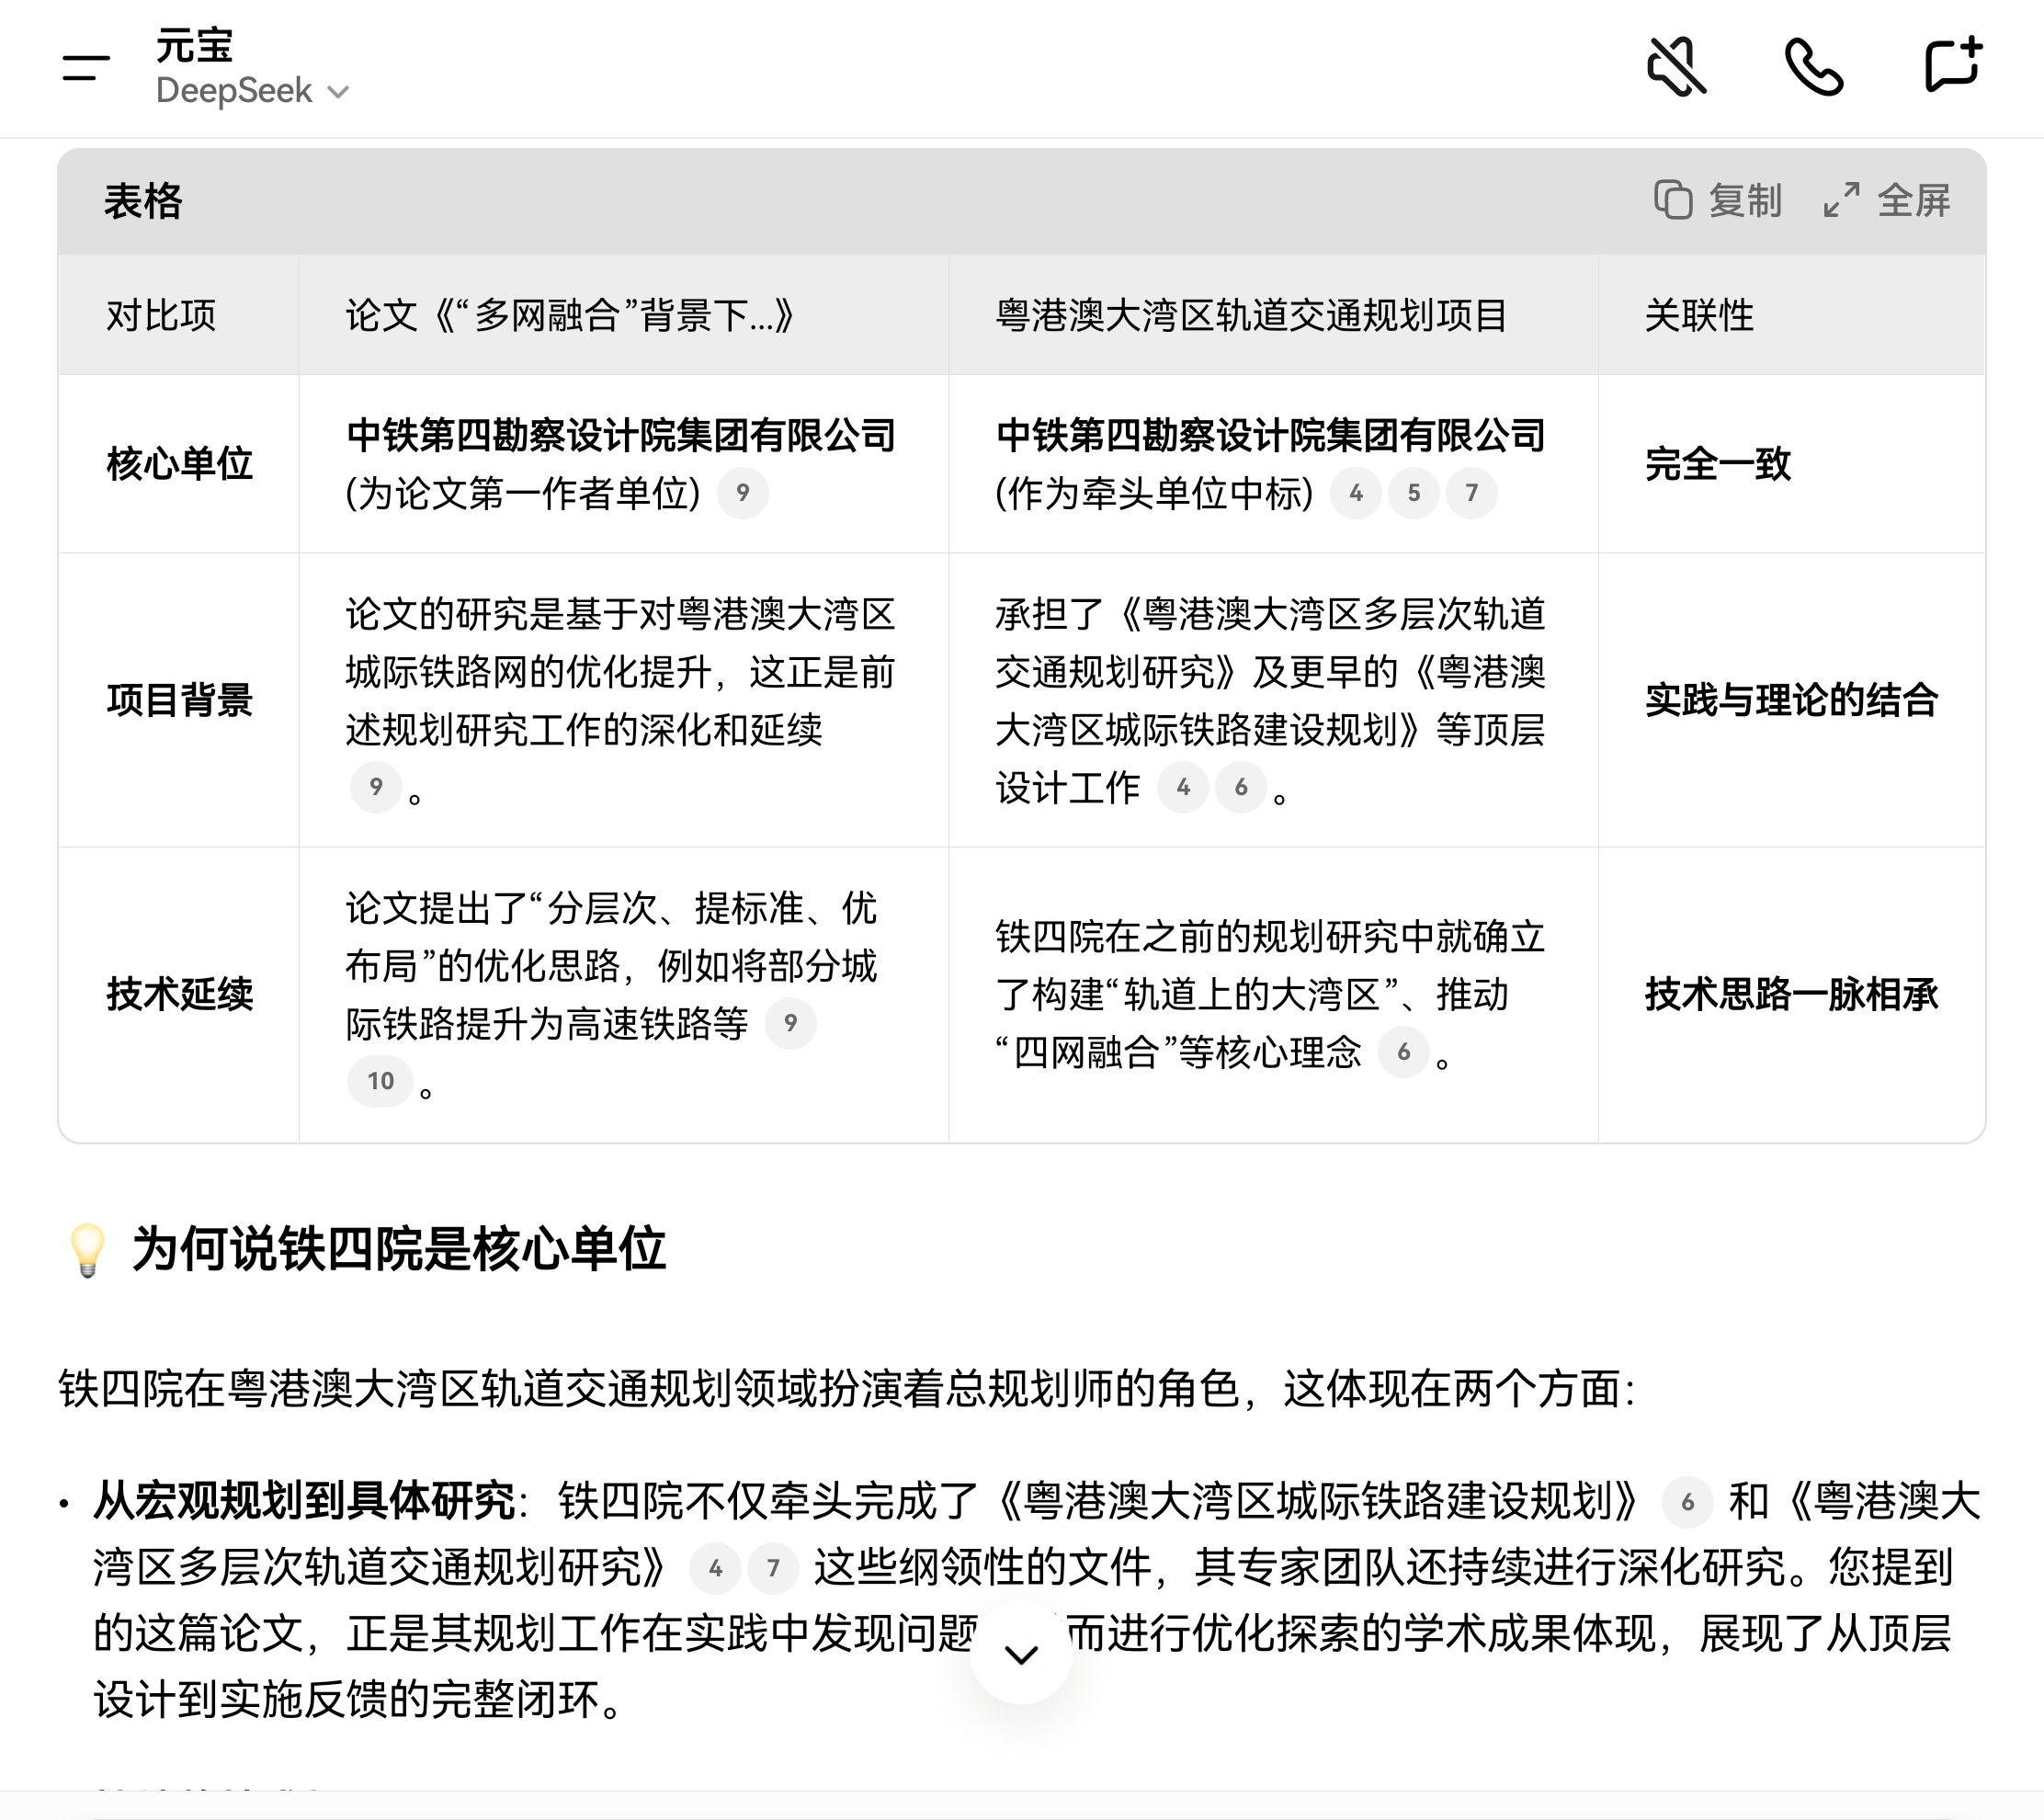Open the sidebar with the hamburger icon
The height and width of the screenshot is (1820, 2044).
pyautogui.click(x=86, y=68)
